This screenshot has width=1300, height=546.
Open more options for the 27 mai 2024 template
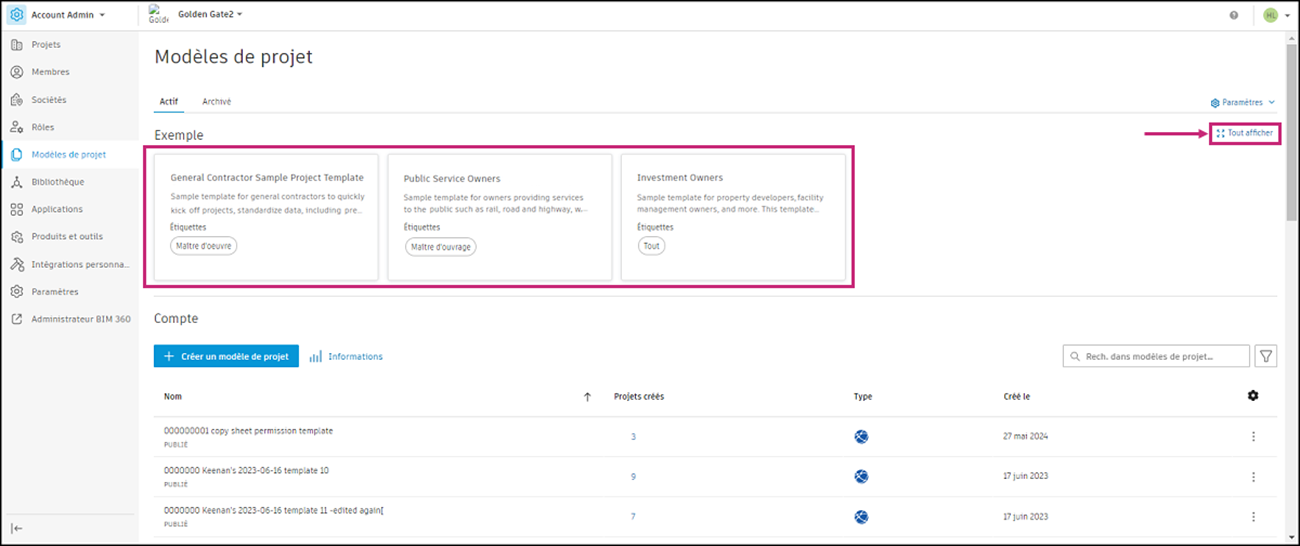point(1253,436)
